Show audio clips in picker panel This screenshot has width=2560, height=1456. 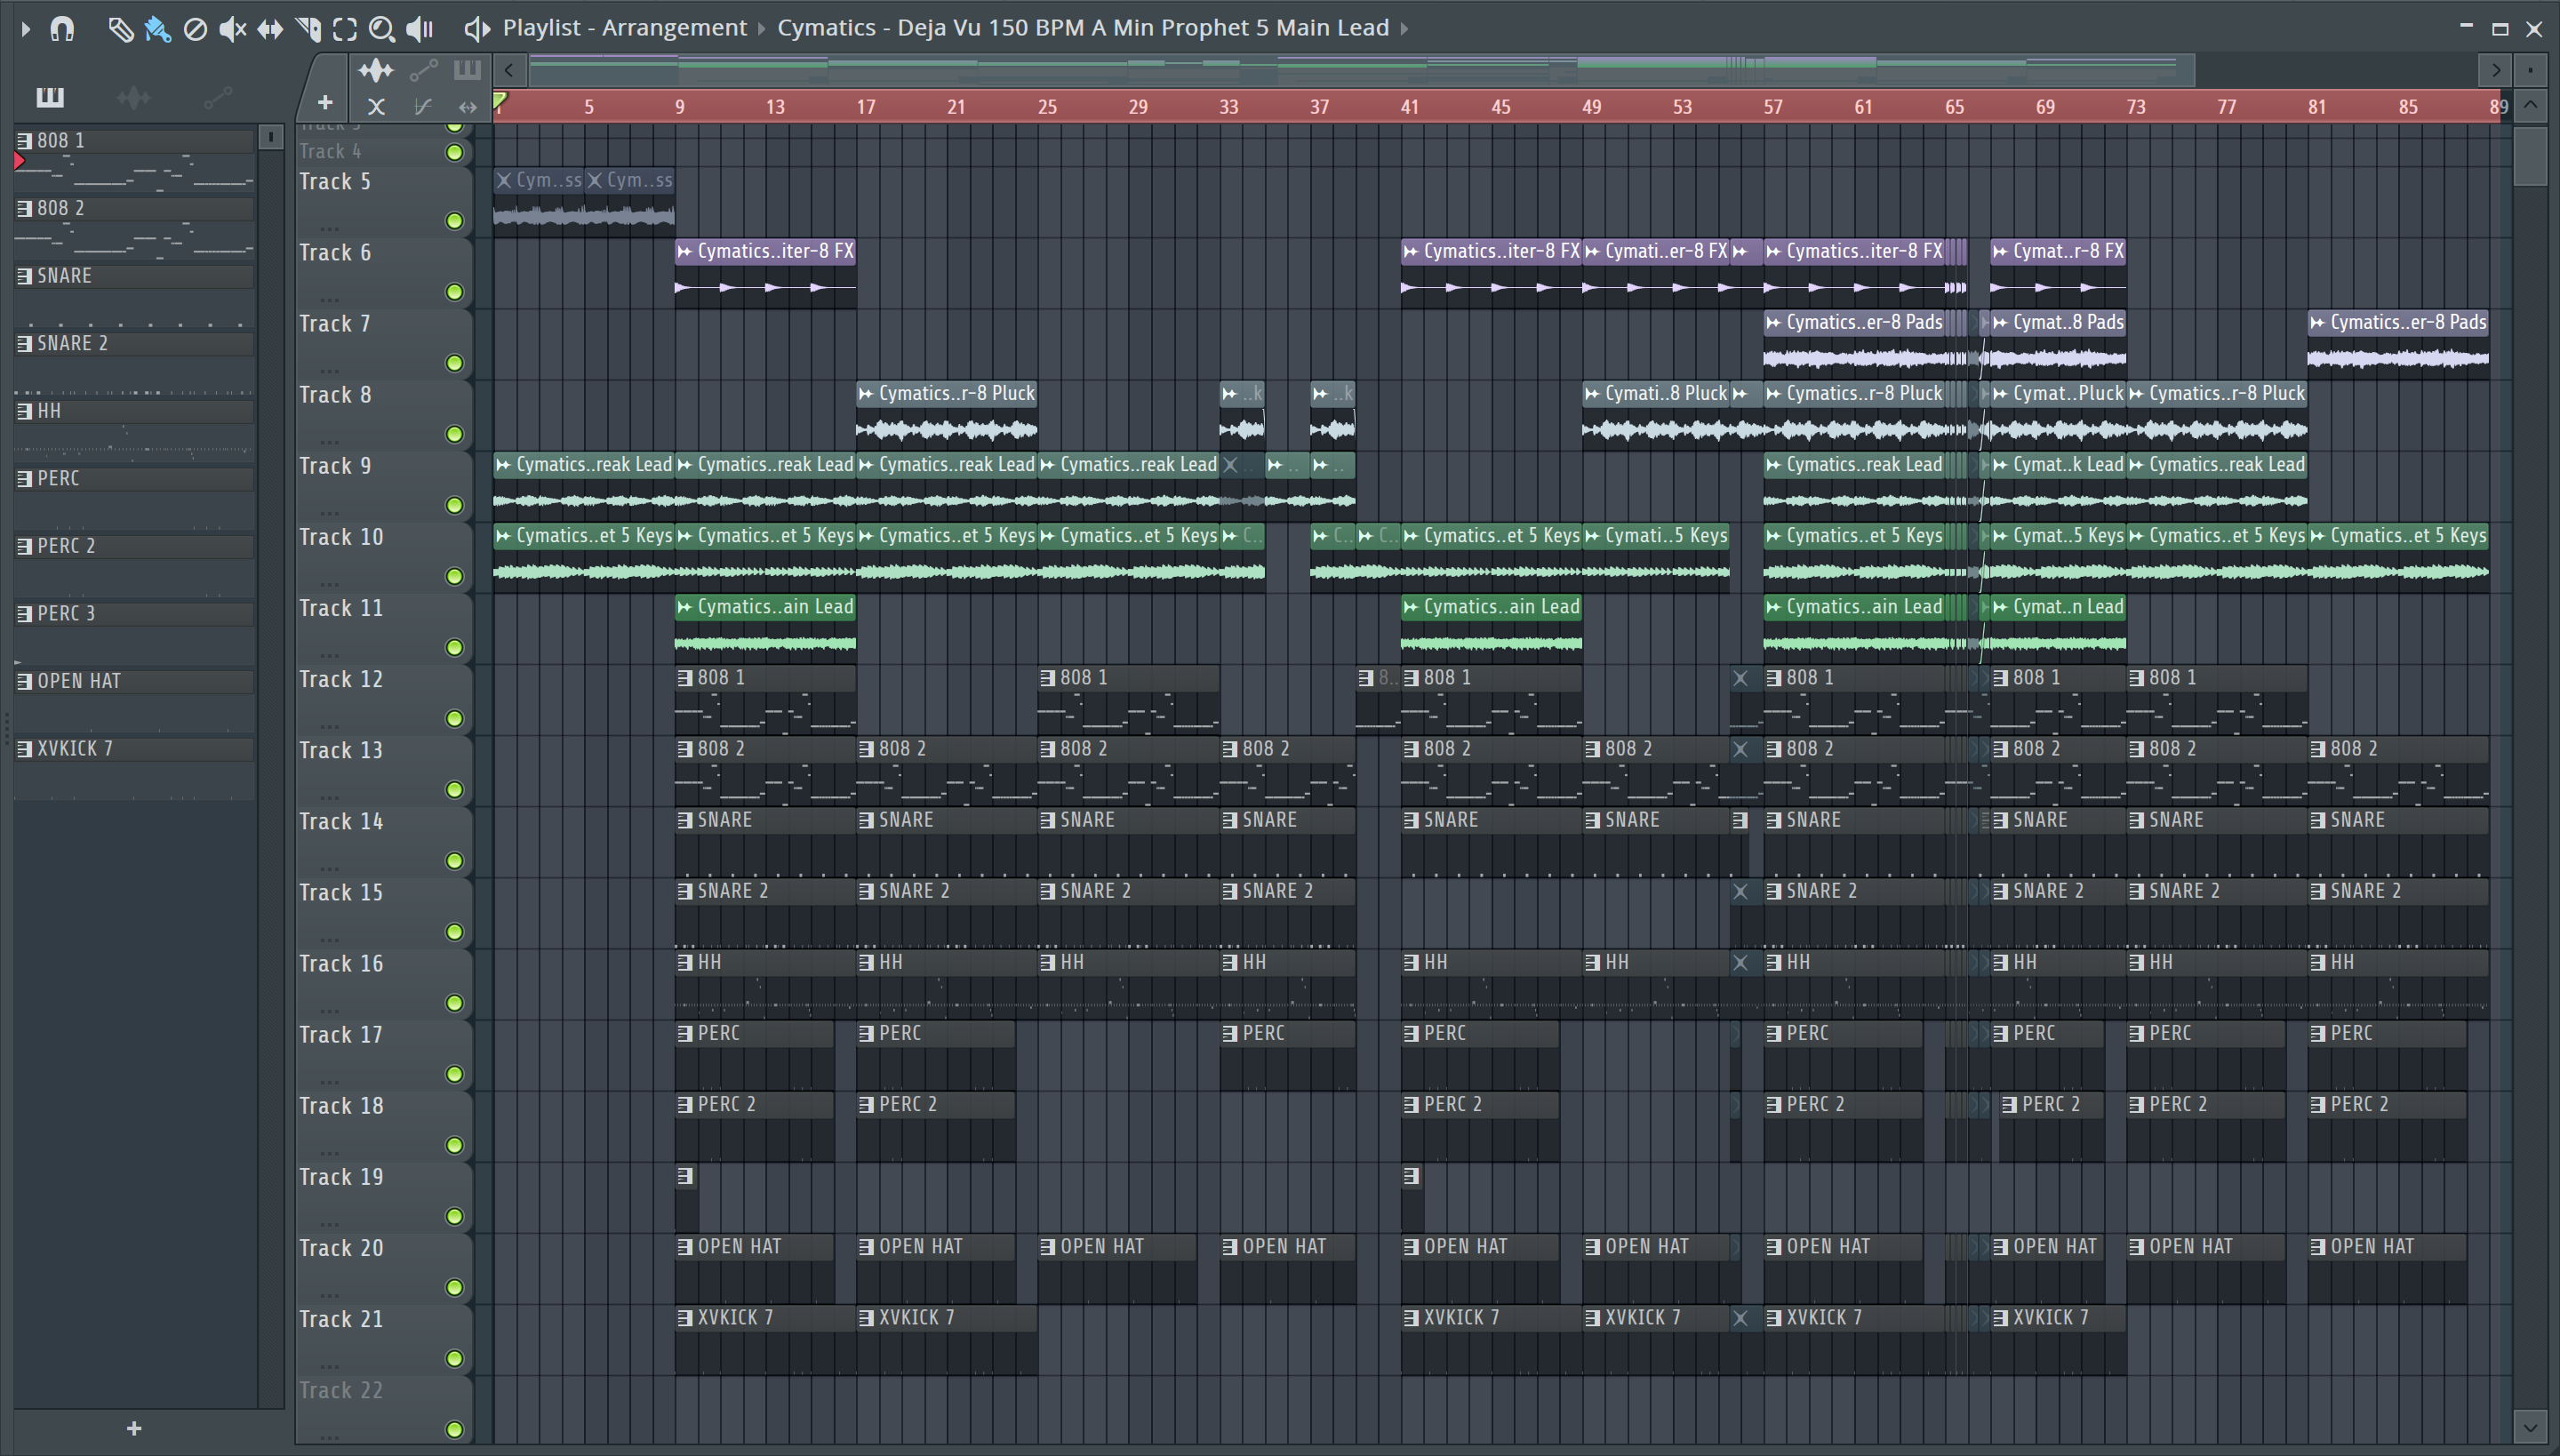pyautogui.click(x=134, y=97)
